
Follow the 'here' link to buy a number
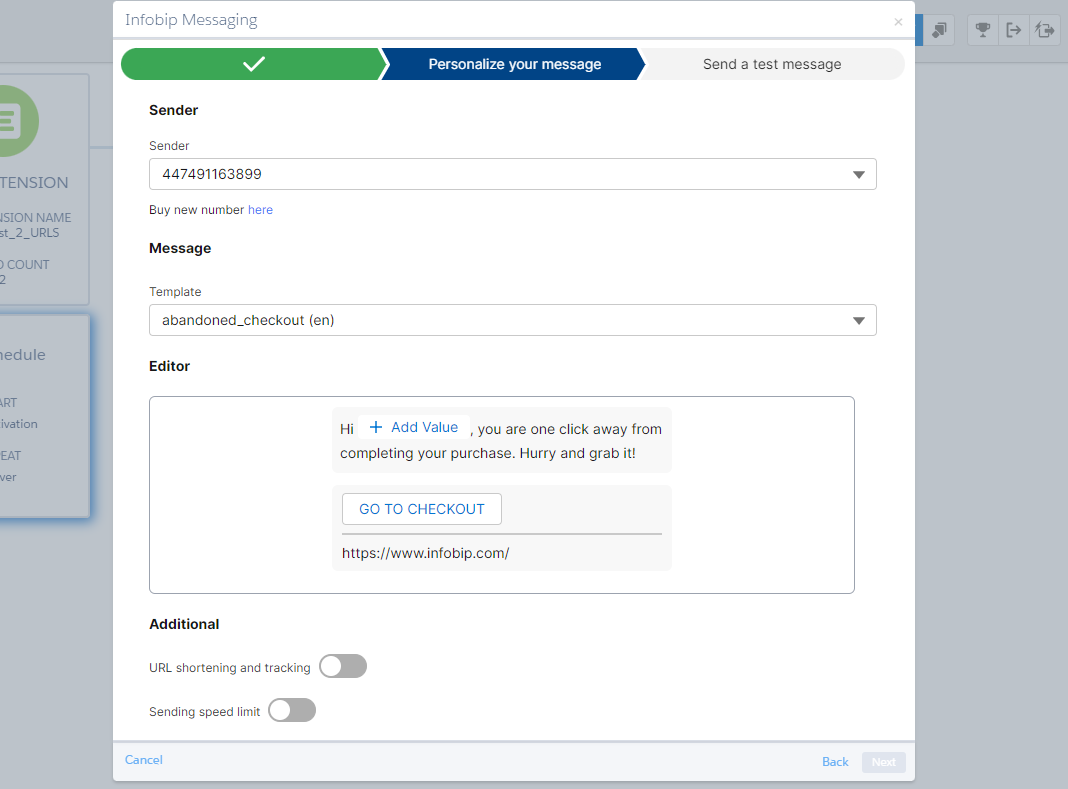click(x=260, y=210)
